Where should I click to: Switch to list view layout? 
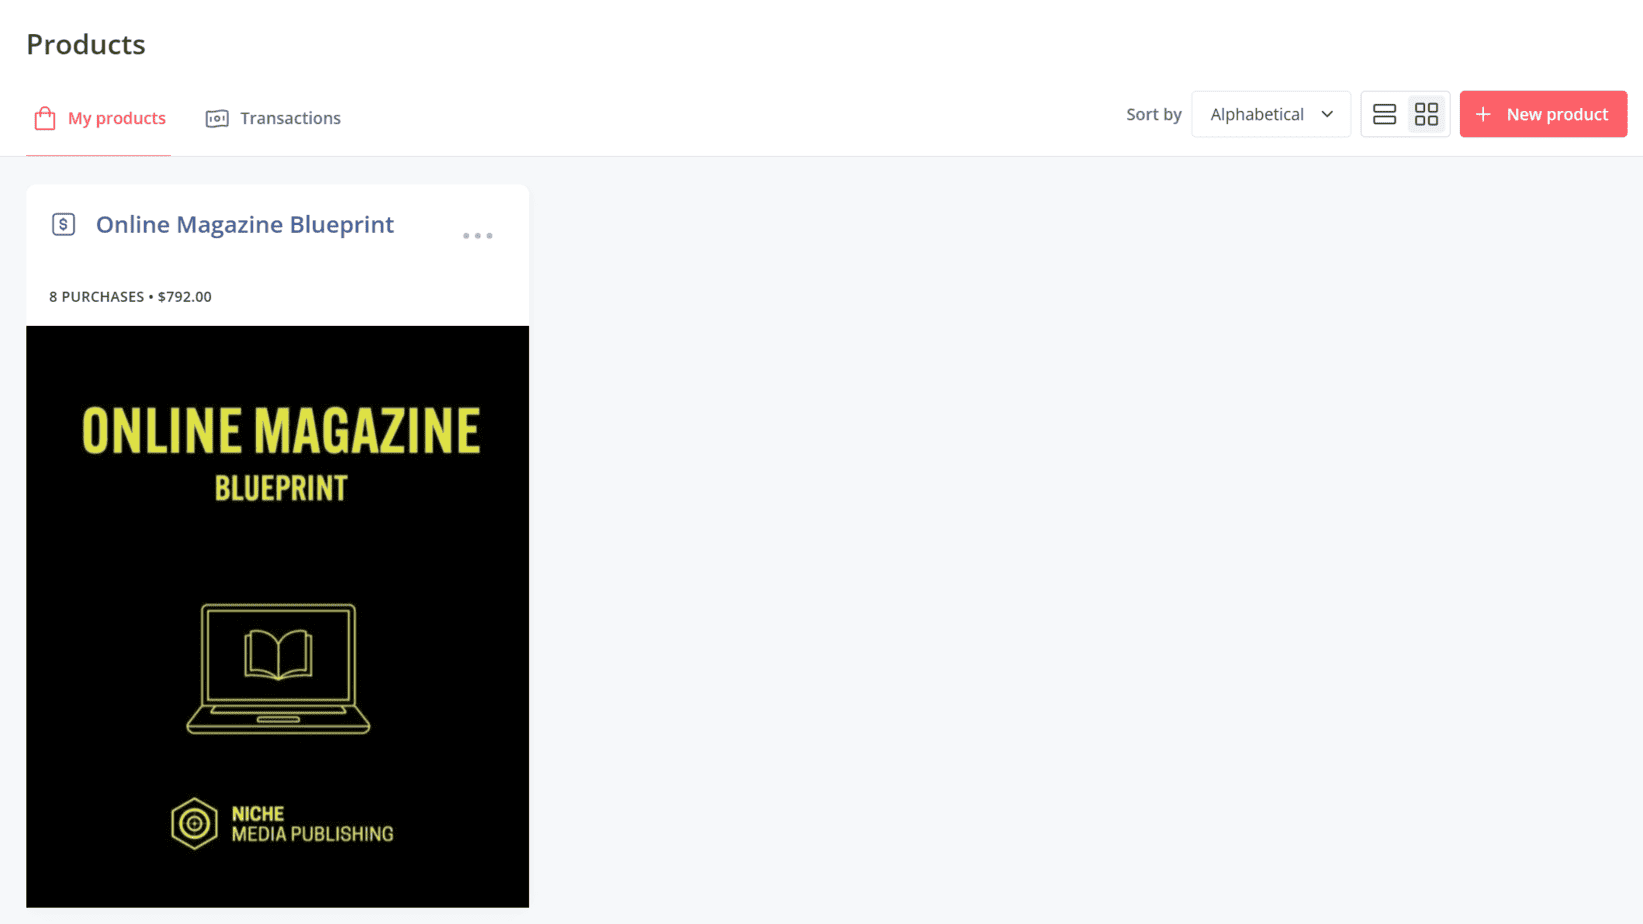[x=1384, y=114]
